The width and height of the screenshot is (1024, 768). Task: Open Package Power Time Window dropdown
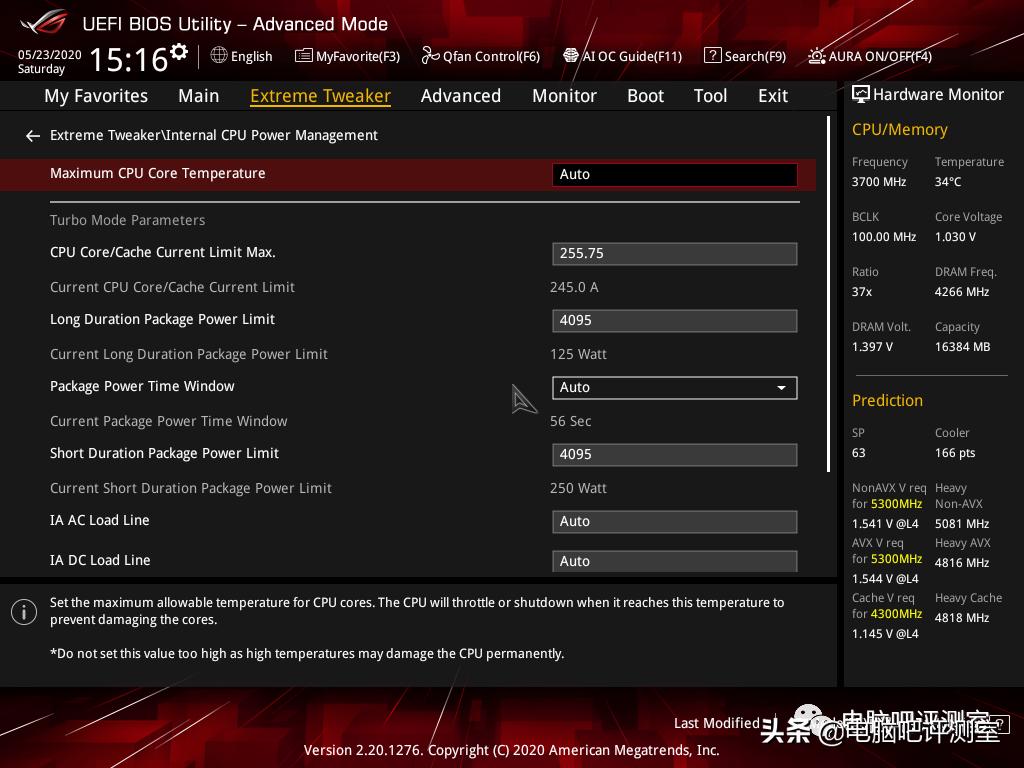click(675, 387)
